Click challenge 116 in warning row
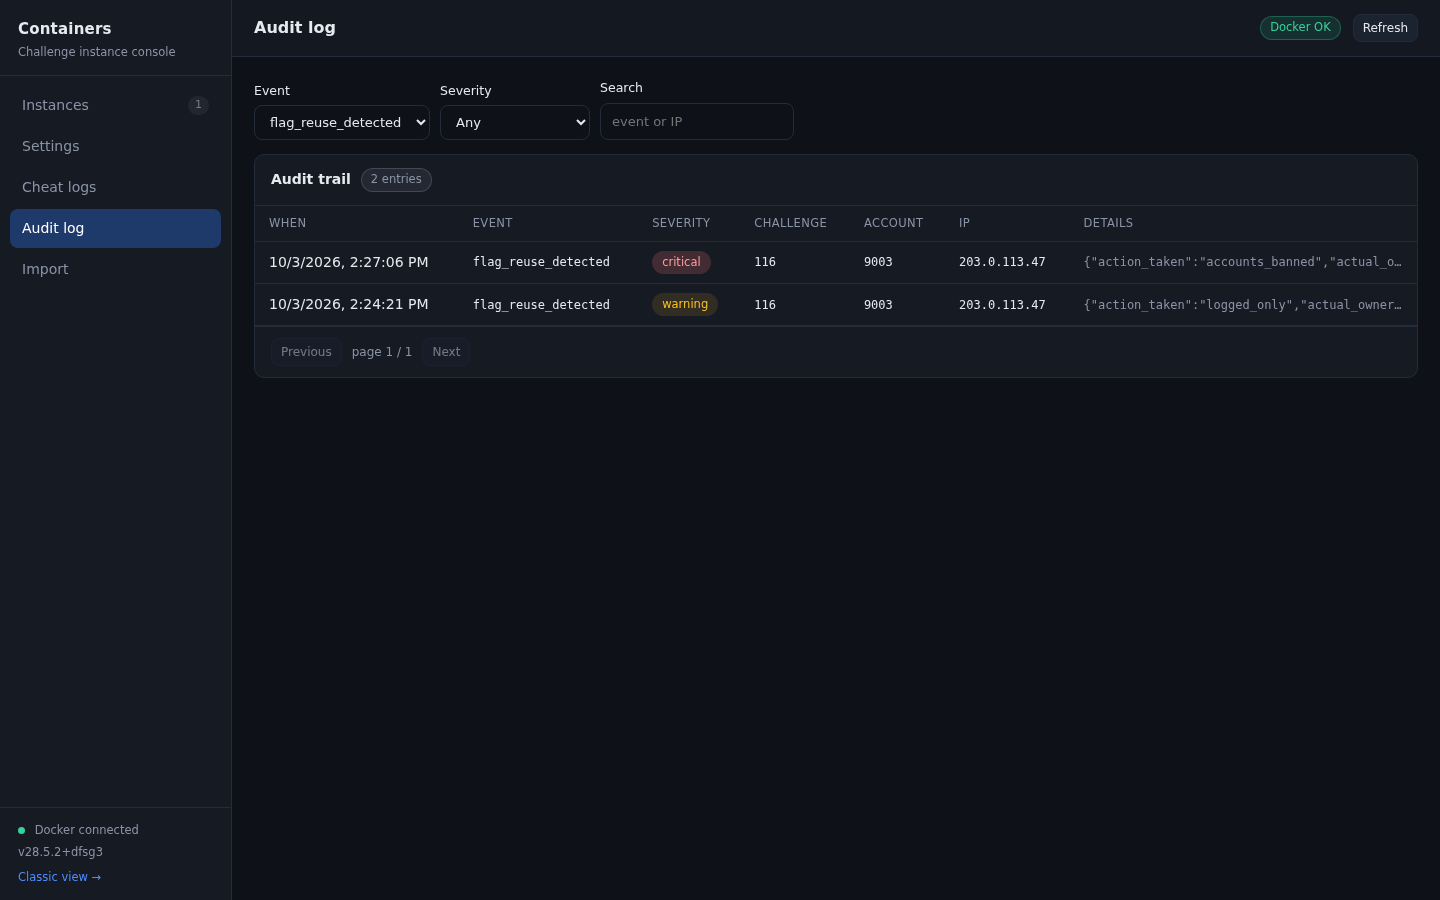The width and height of the screenshot is (1440, 900). click(x=765, y=305)
